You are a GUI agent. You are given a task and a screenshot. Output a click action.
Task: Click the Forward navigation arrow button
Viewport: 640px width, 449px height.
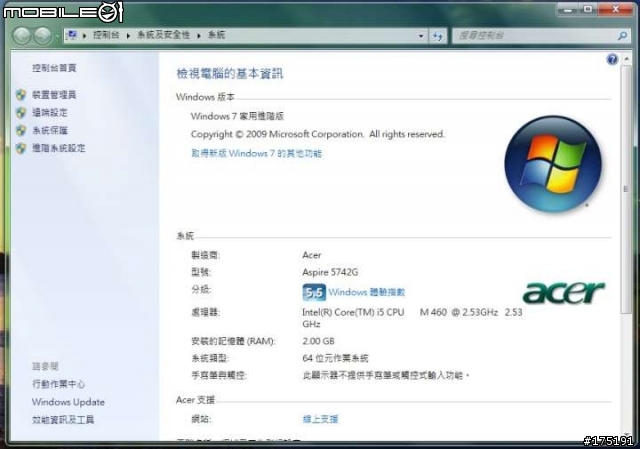[42, 36]
